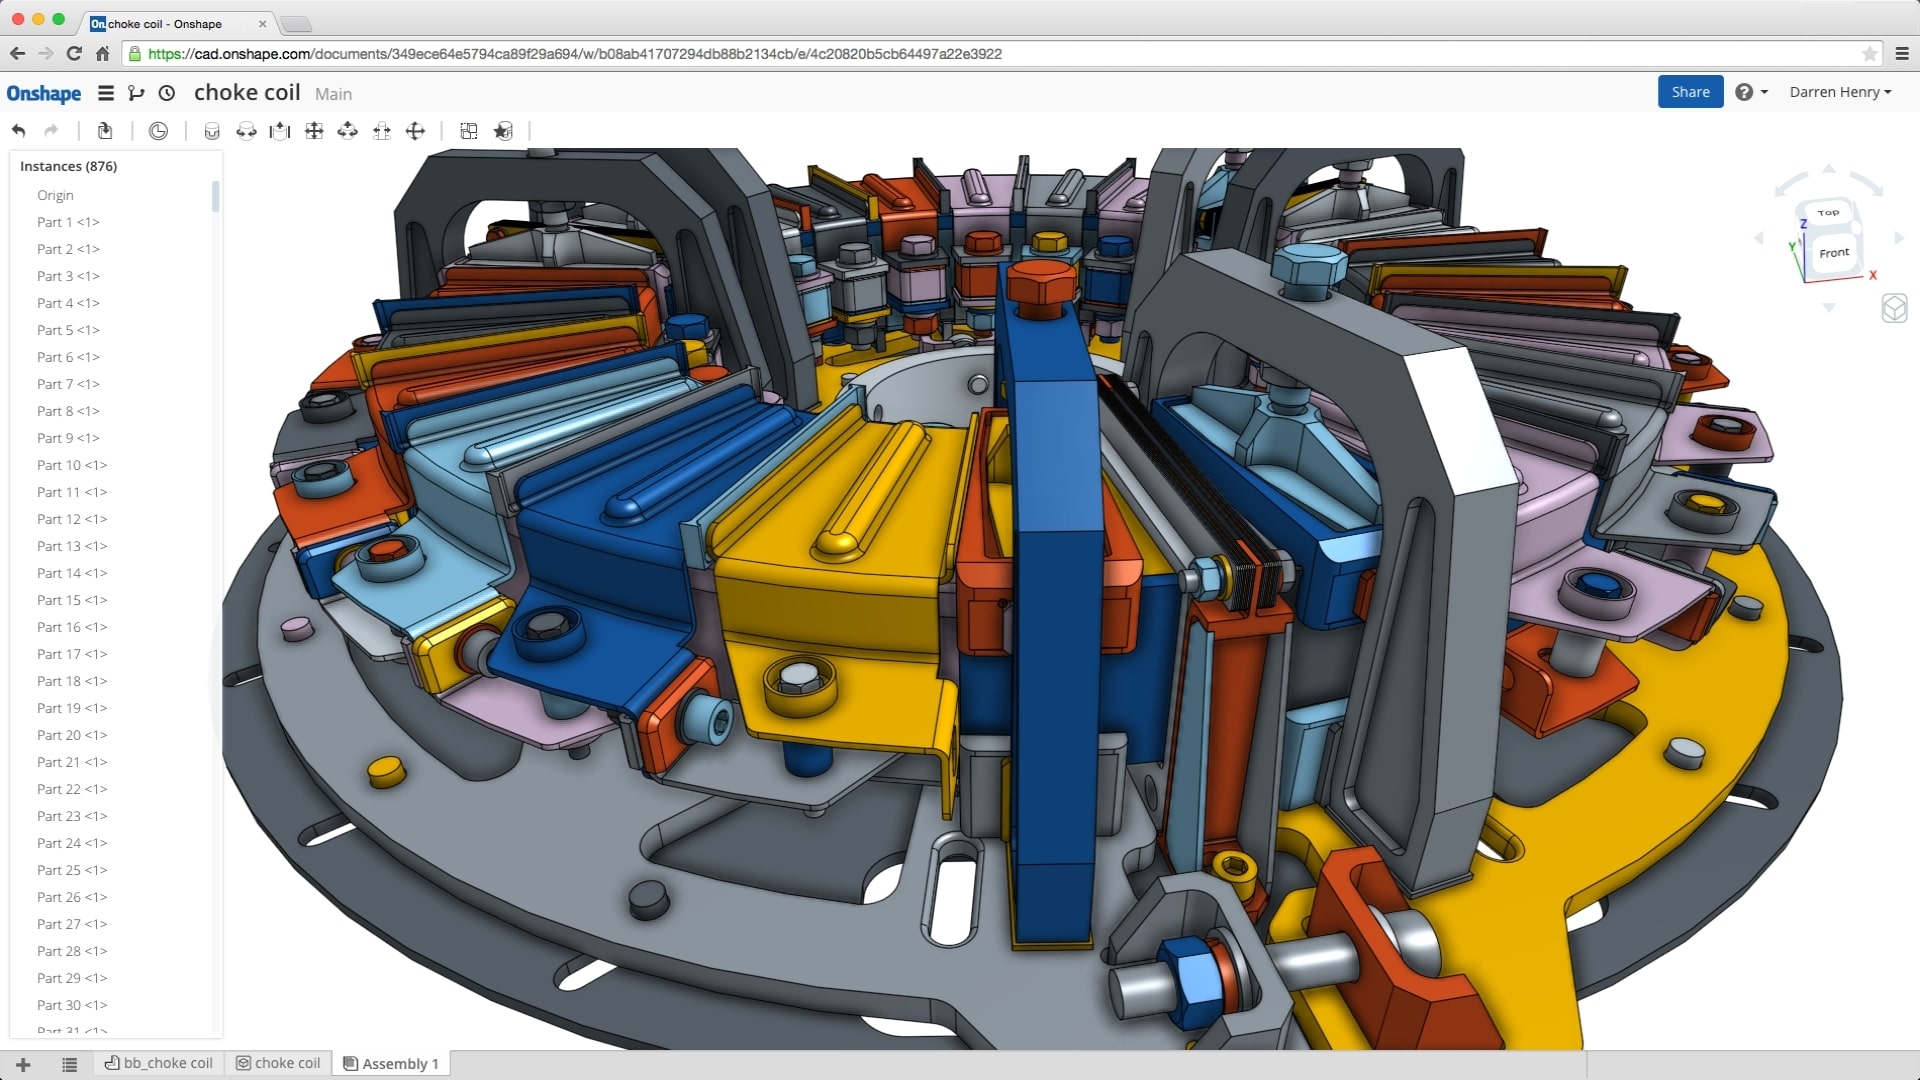Bookmark the page using the browser star icon
Screen dimensions: 1920x1080
tap(1871, 54)
